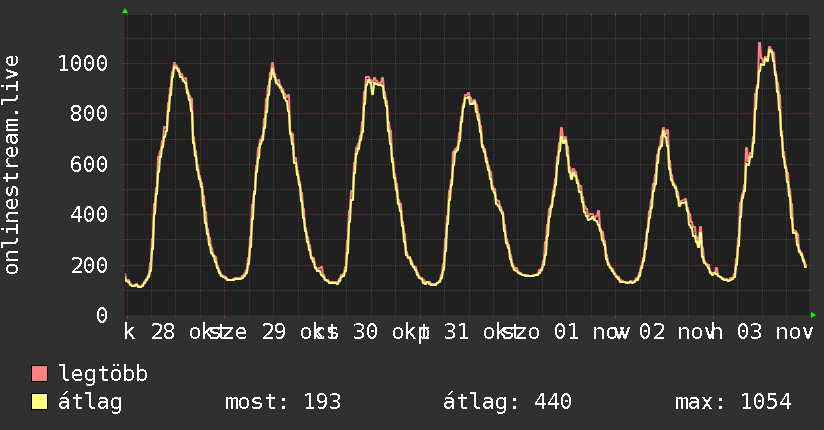
Task: Click the '31 okt' date label
Action: point(480,332)
